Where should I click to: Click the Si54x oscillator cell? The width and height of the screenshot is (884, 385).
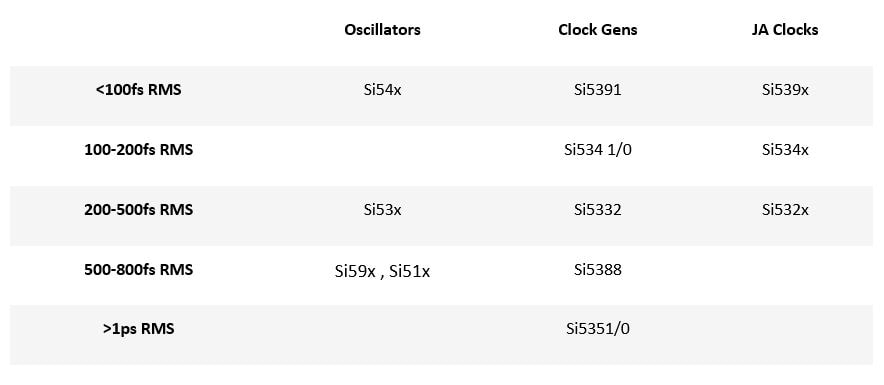382,90
